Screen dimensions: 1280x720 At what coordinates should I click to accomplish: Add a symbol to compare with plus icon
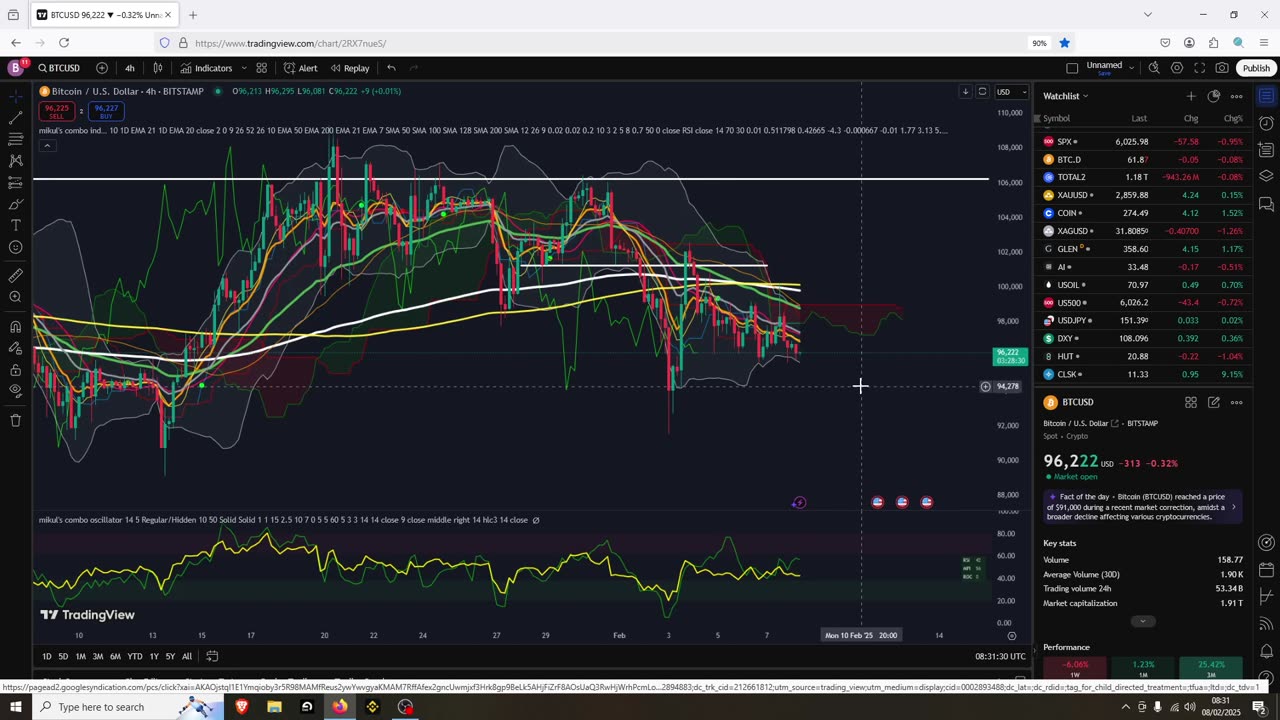tap(102, 68)
